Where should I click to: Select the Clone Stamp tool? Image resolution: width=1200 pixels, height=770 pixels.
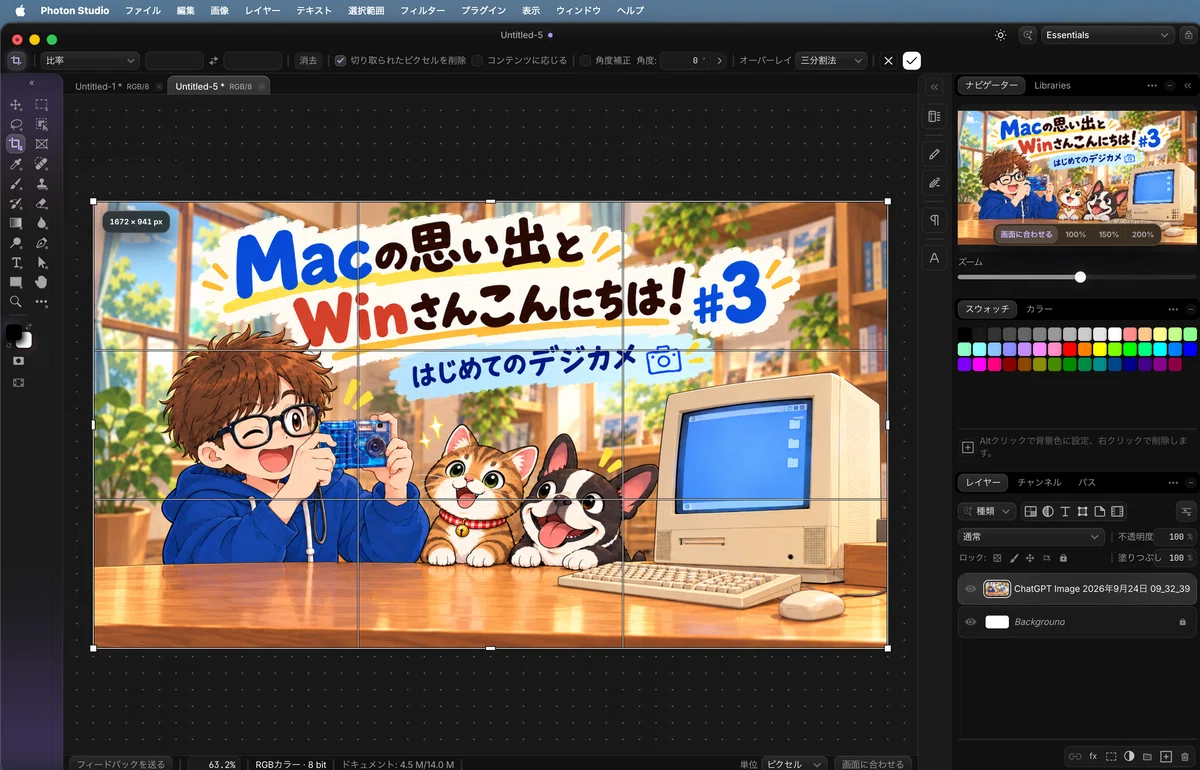coord(42,184)
